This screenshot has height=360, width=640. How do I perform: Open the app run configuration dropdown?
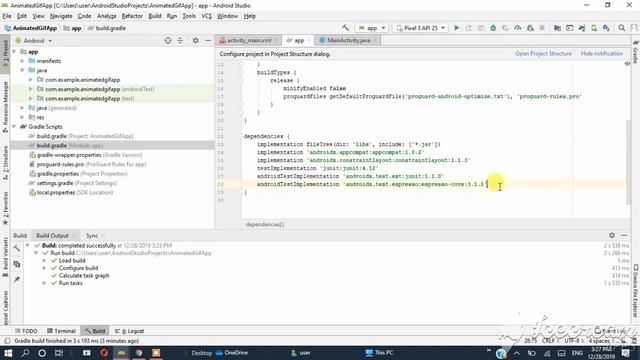(x=372, y=28)
